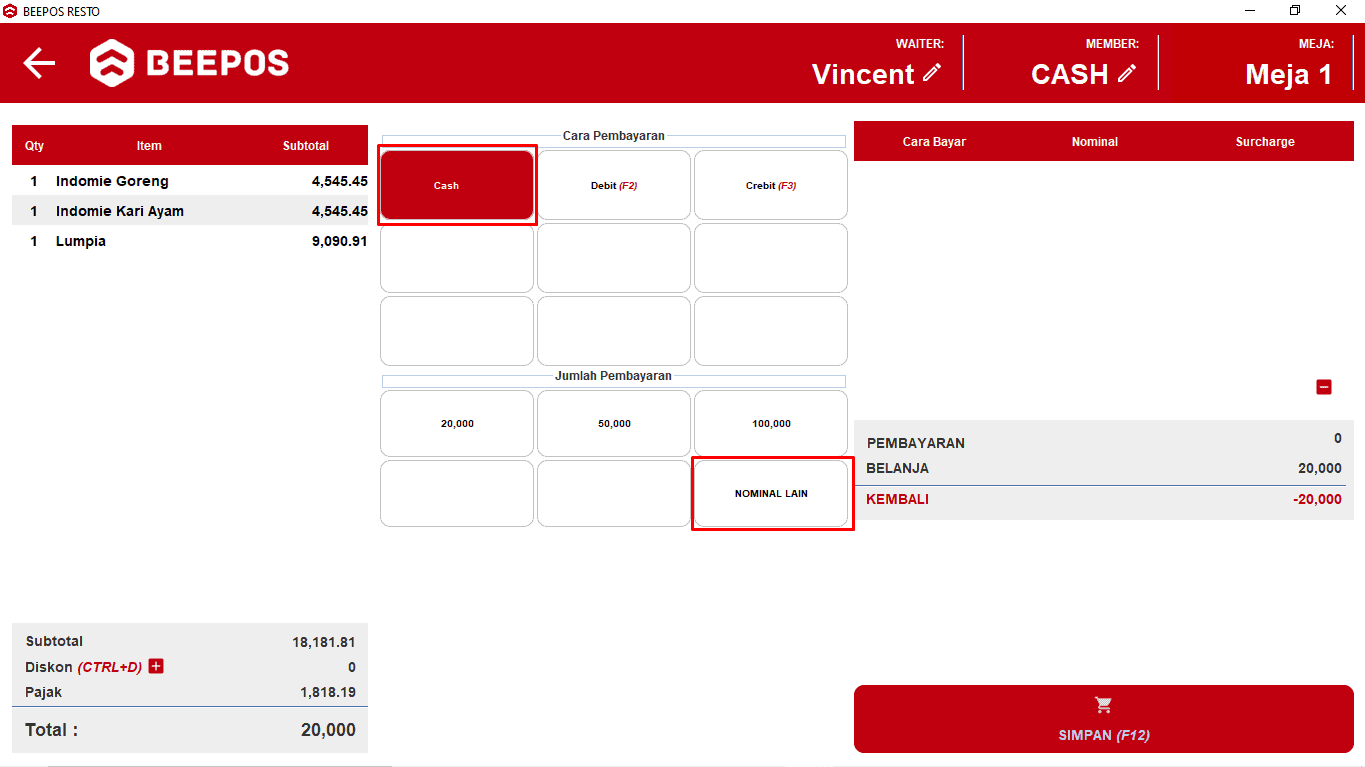This screenshot has height=767, width=1365.
Task: Click the Nominal column header
Action: click(1095, 142)
